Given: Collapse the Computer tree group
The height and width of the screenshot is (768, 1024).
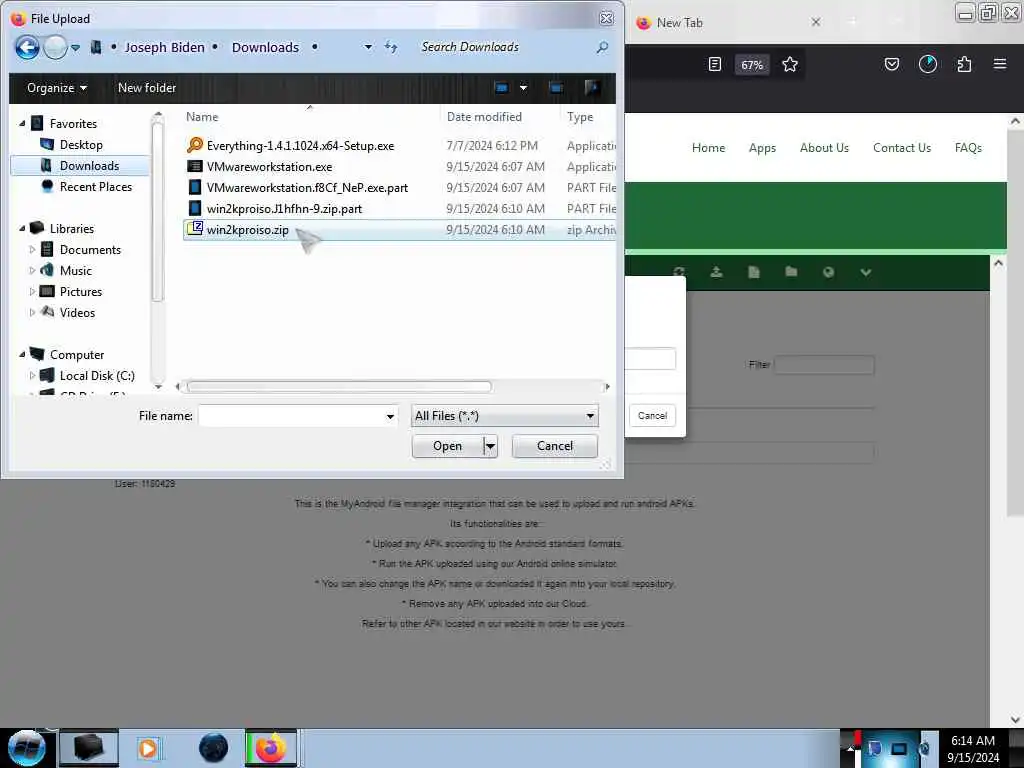Looking at the screenshot, I should [x=22, y=355].
